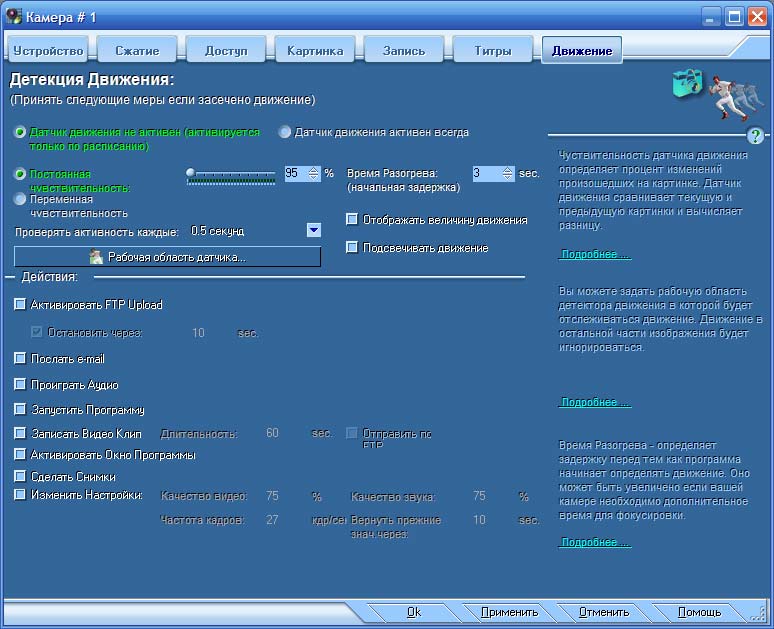Screen dimensions: 774x629
Task: Click the video clip Длительность value 60
Action: coord(272,433)
